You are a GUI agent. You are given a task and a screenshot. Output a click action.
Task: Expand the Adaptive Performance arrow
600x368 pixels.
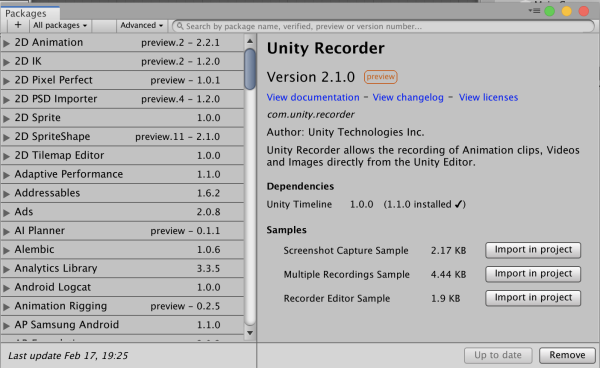(x=6, y=175)
